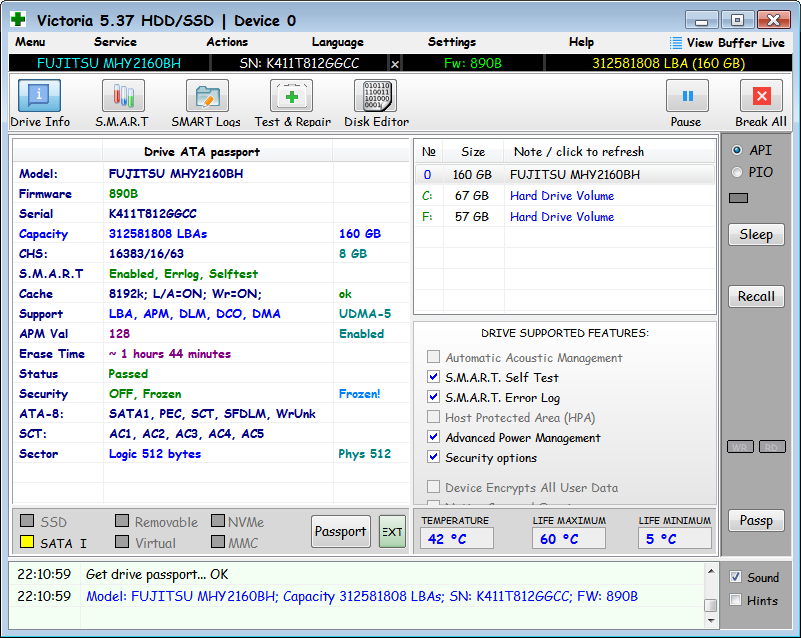
Task: Open the Help menu
Action: [581, 42]
